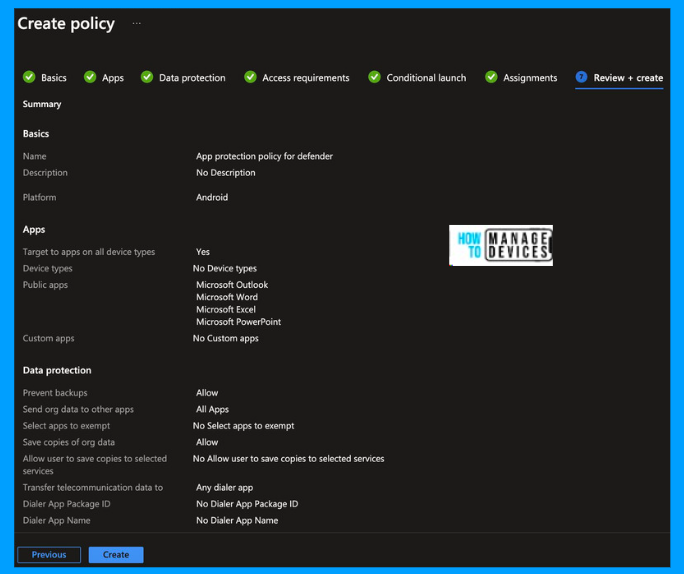Click the Previous button
Image resolution: width=684 pixels, height=574 pixels.
tap(49, 554)
